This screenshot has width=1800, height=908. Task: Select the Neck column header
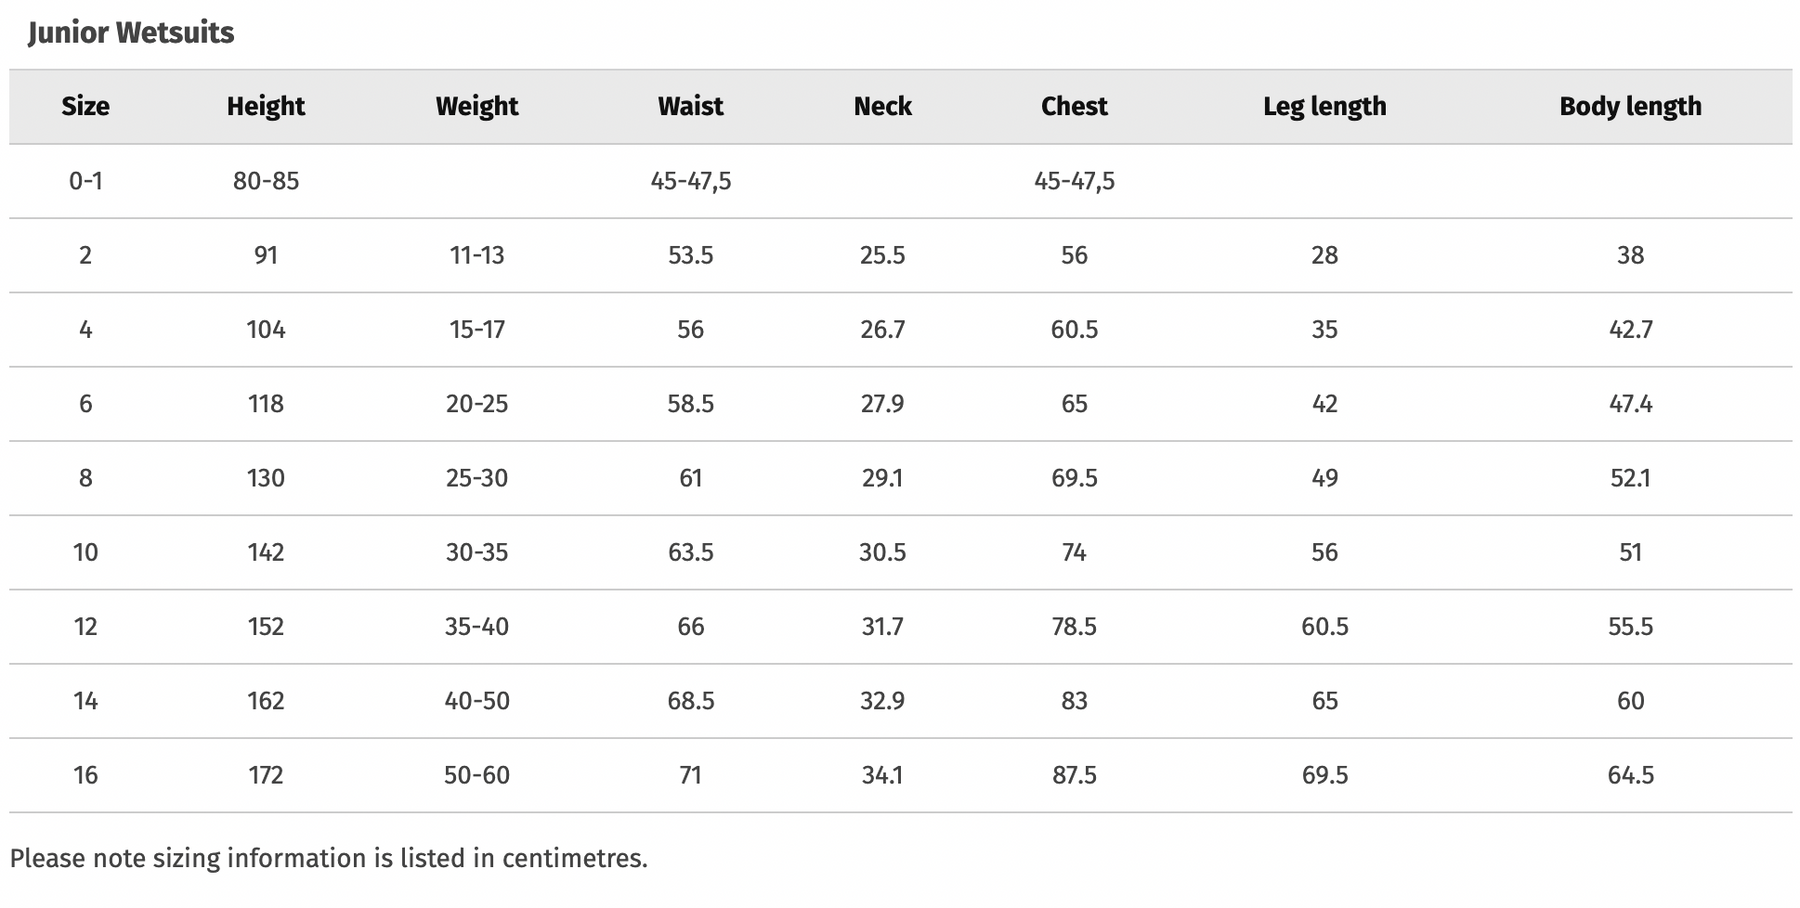click(x=882, y=106)
